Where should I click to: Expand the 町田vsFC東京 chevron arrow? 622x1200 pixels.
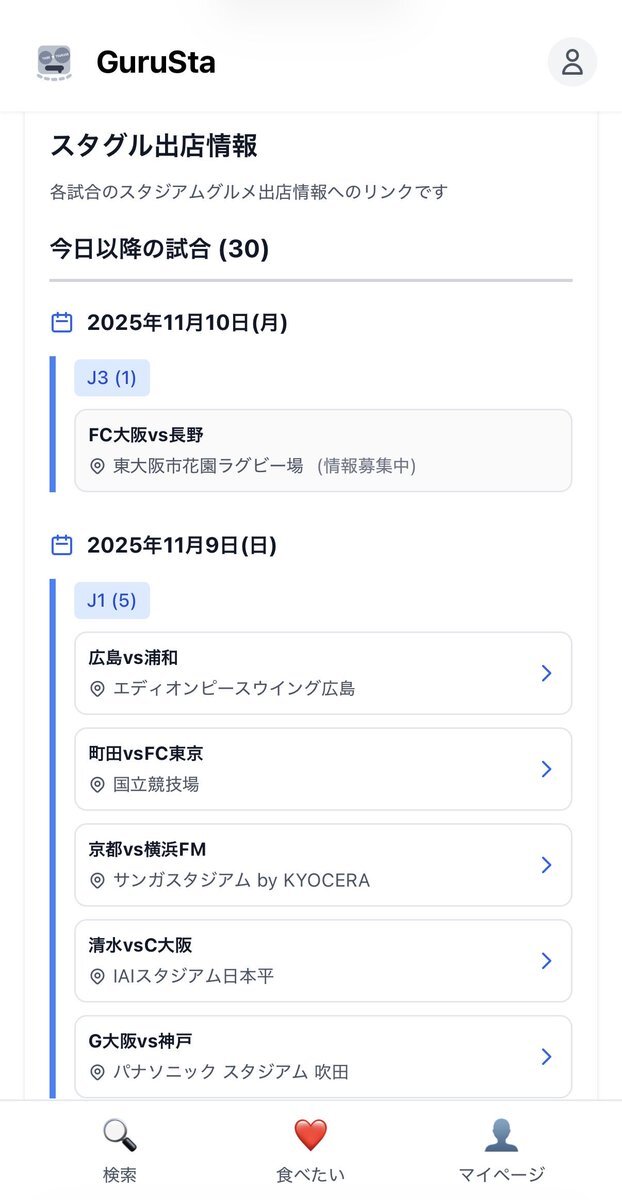(x=546, y=769)
